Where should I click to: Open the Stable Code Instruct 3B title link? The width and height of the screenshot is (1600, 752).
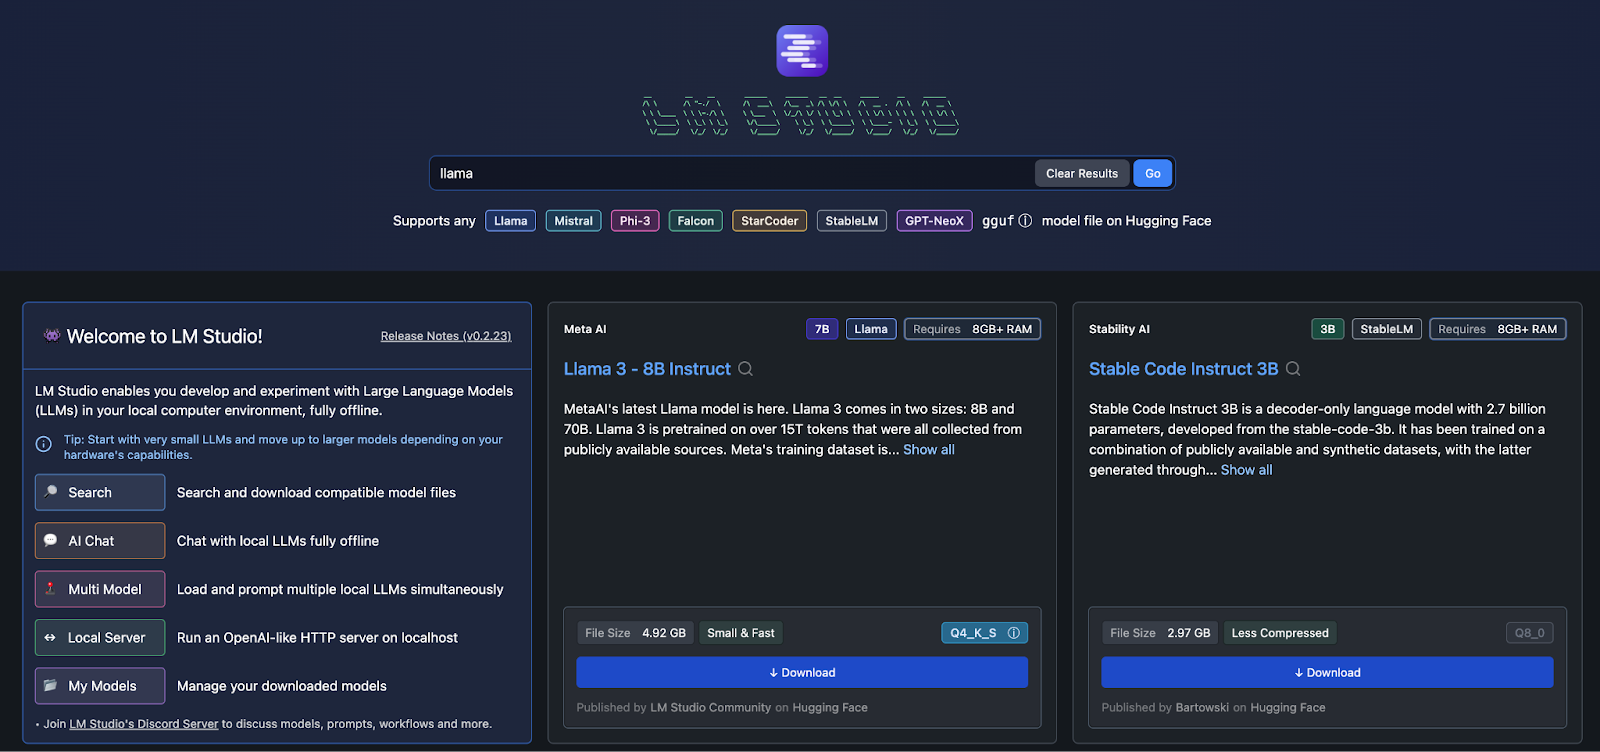coord(1183,369)
